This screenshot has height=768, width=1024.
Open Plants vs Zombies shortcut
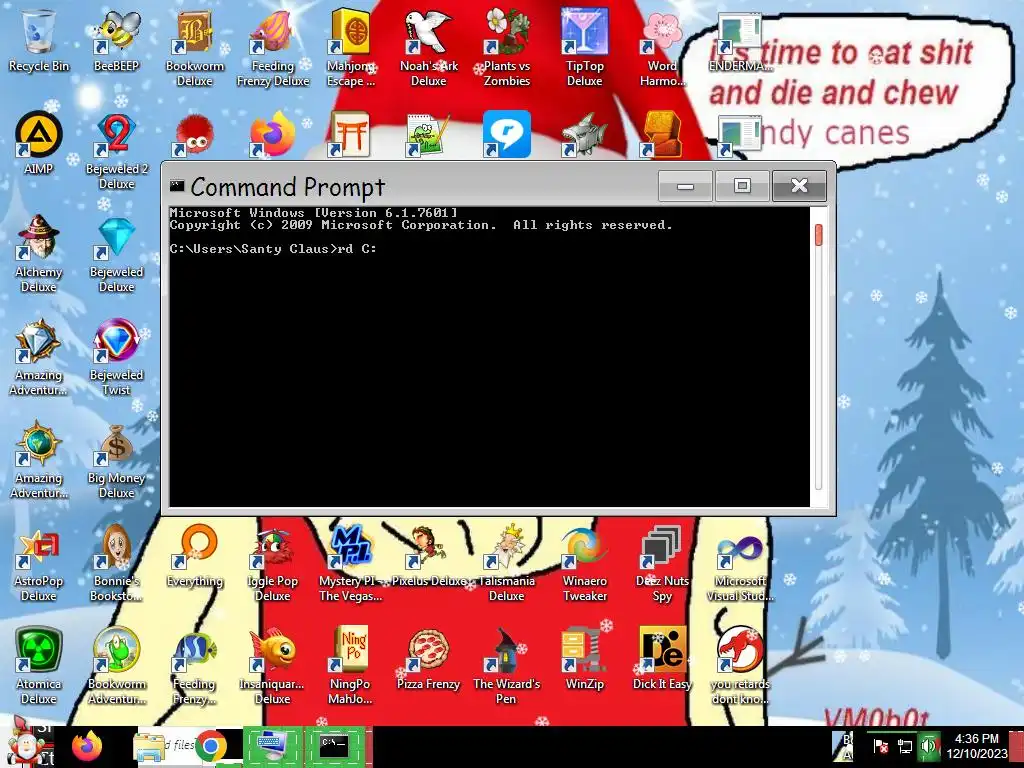[507, 47]
